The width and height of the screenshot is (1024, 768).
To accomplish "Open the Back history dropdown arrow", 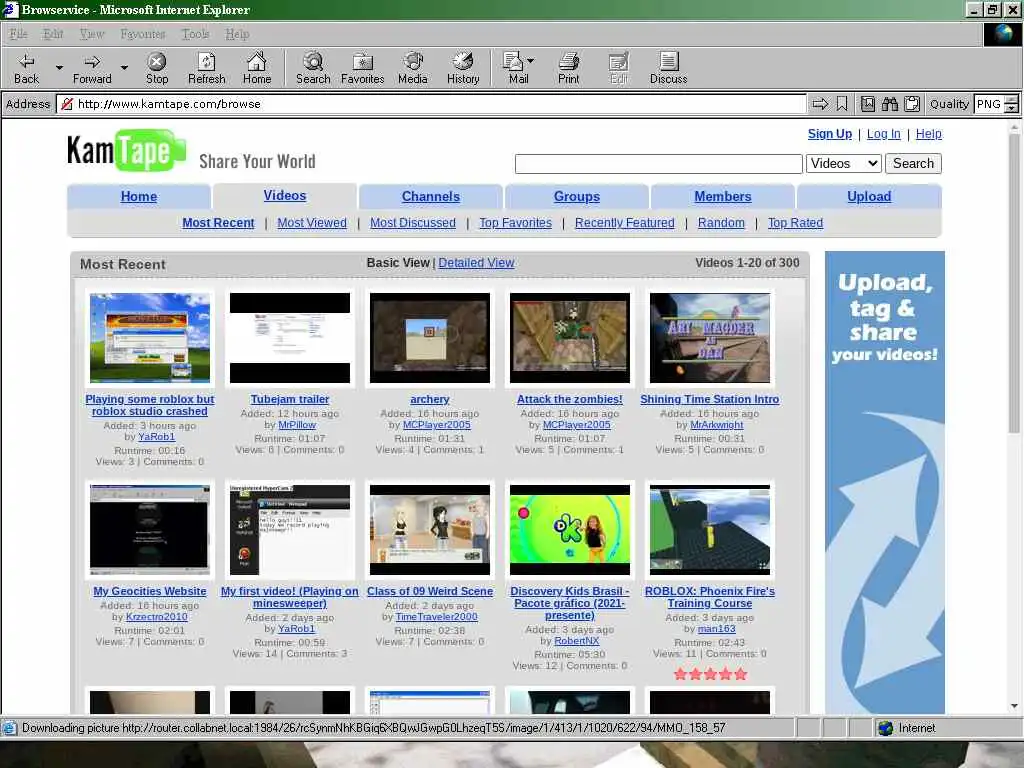I will [x=59, y=67].
